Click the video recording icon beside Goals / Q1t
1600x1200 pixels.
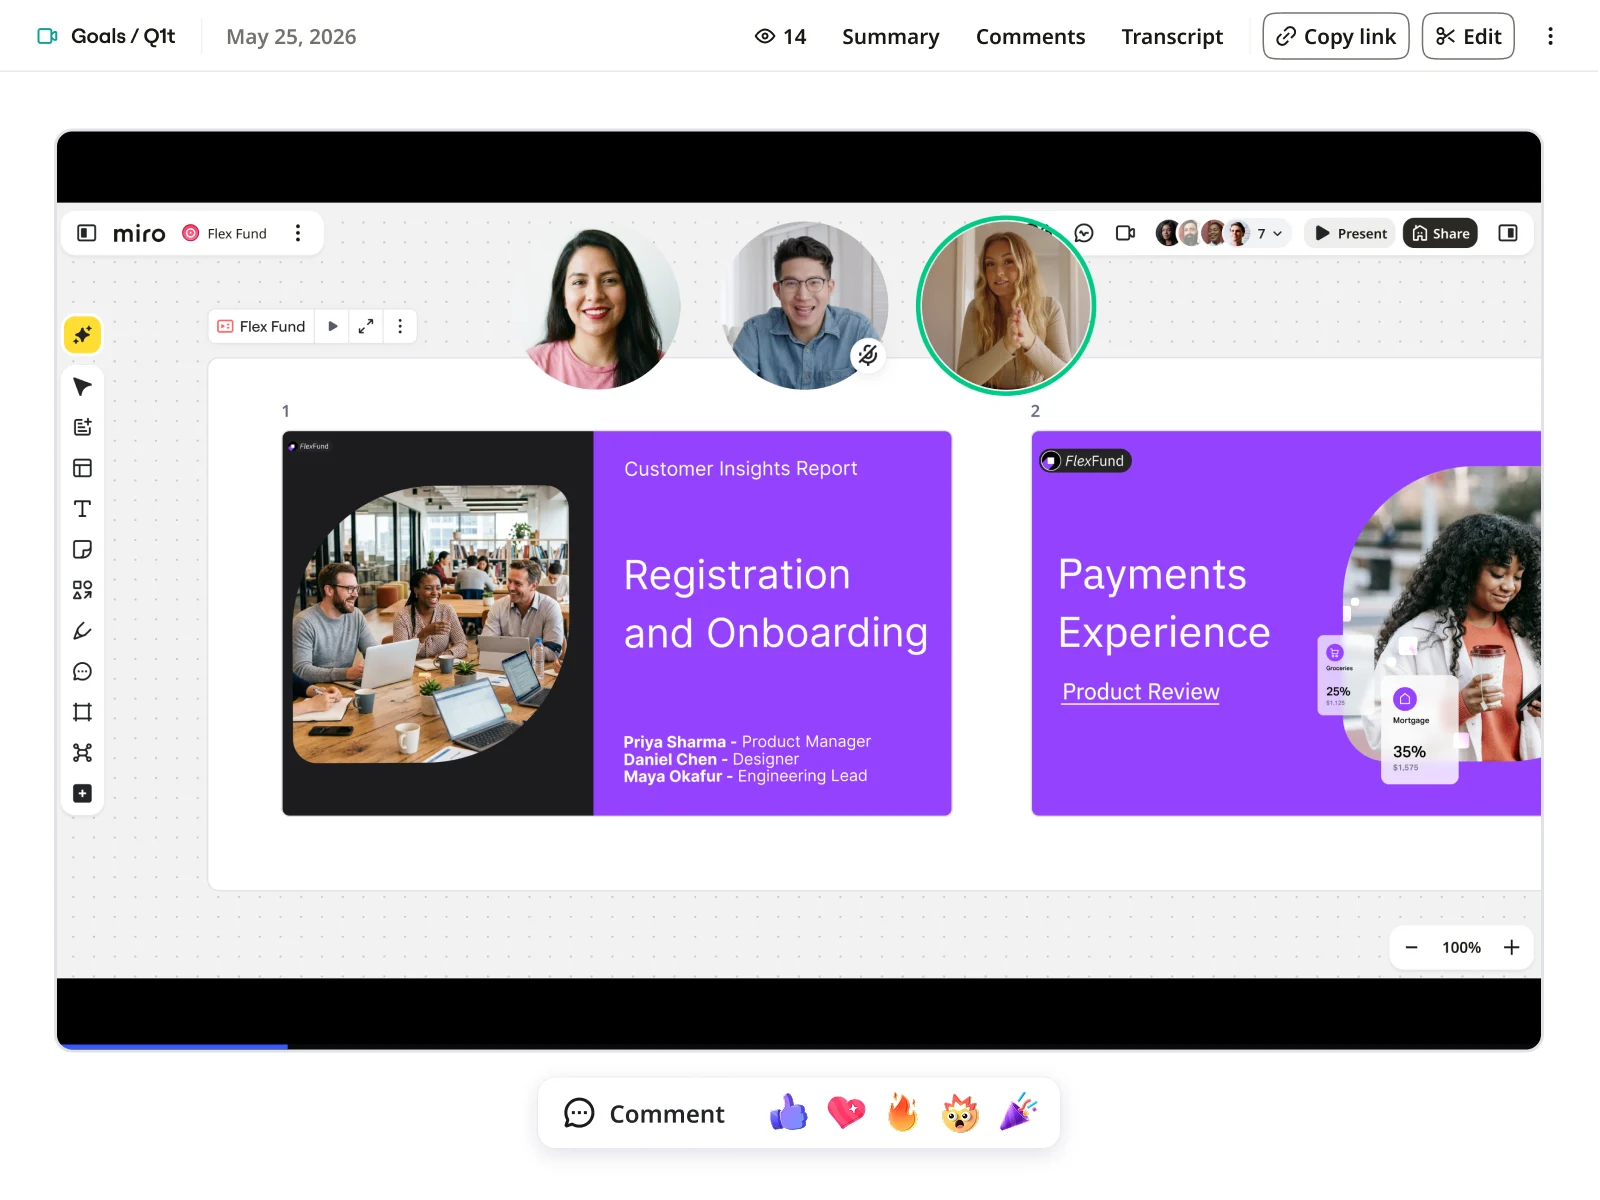click(x=47, y=36)
